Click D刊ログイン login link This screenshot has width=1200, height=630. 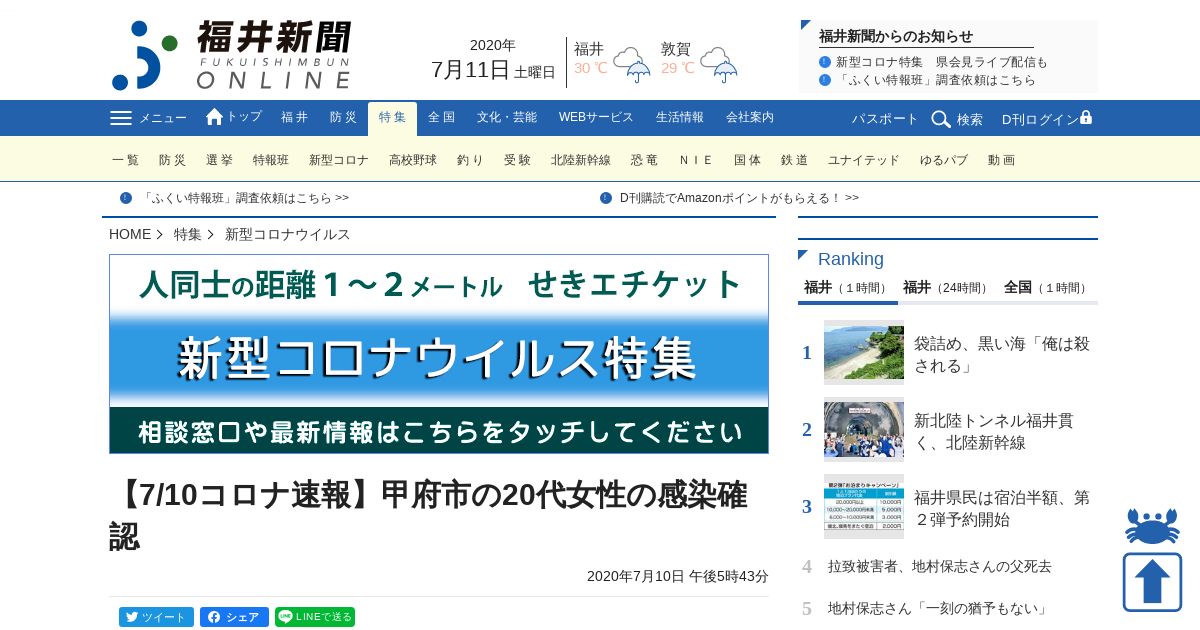coord(1040,119)
